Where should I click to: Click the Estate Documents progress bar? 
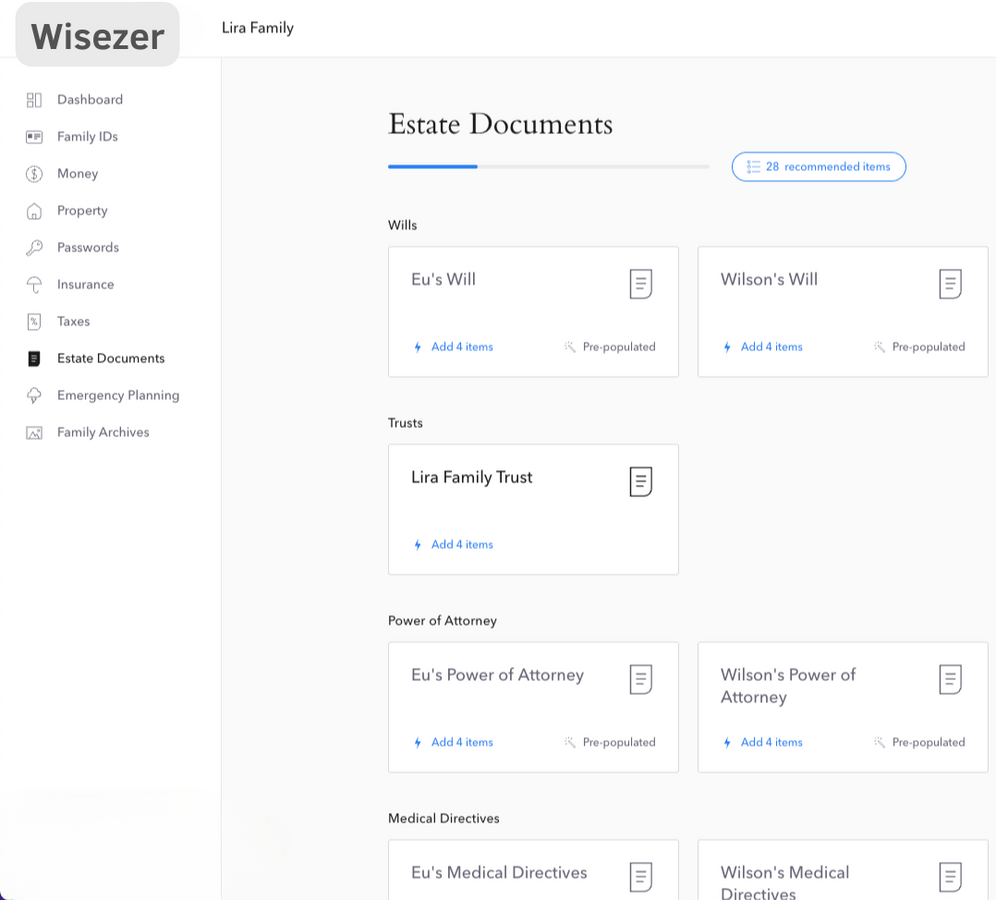coord(548,166)
